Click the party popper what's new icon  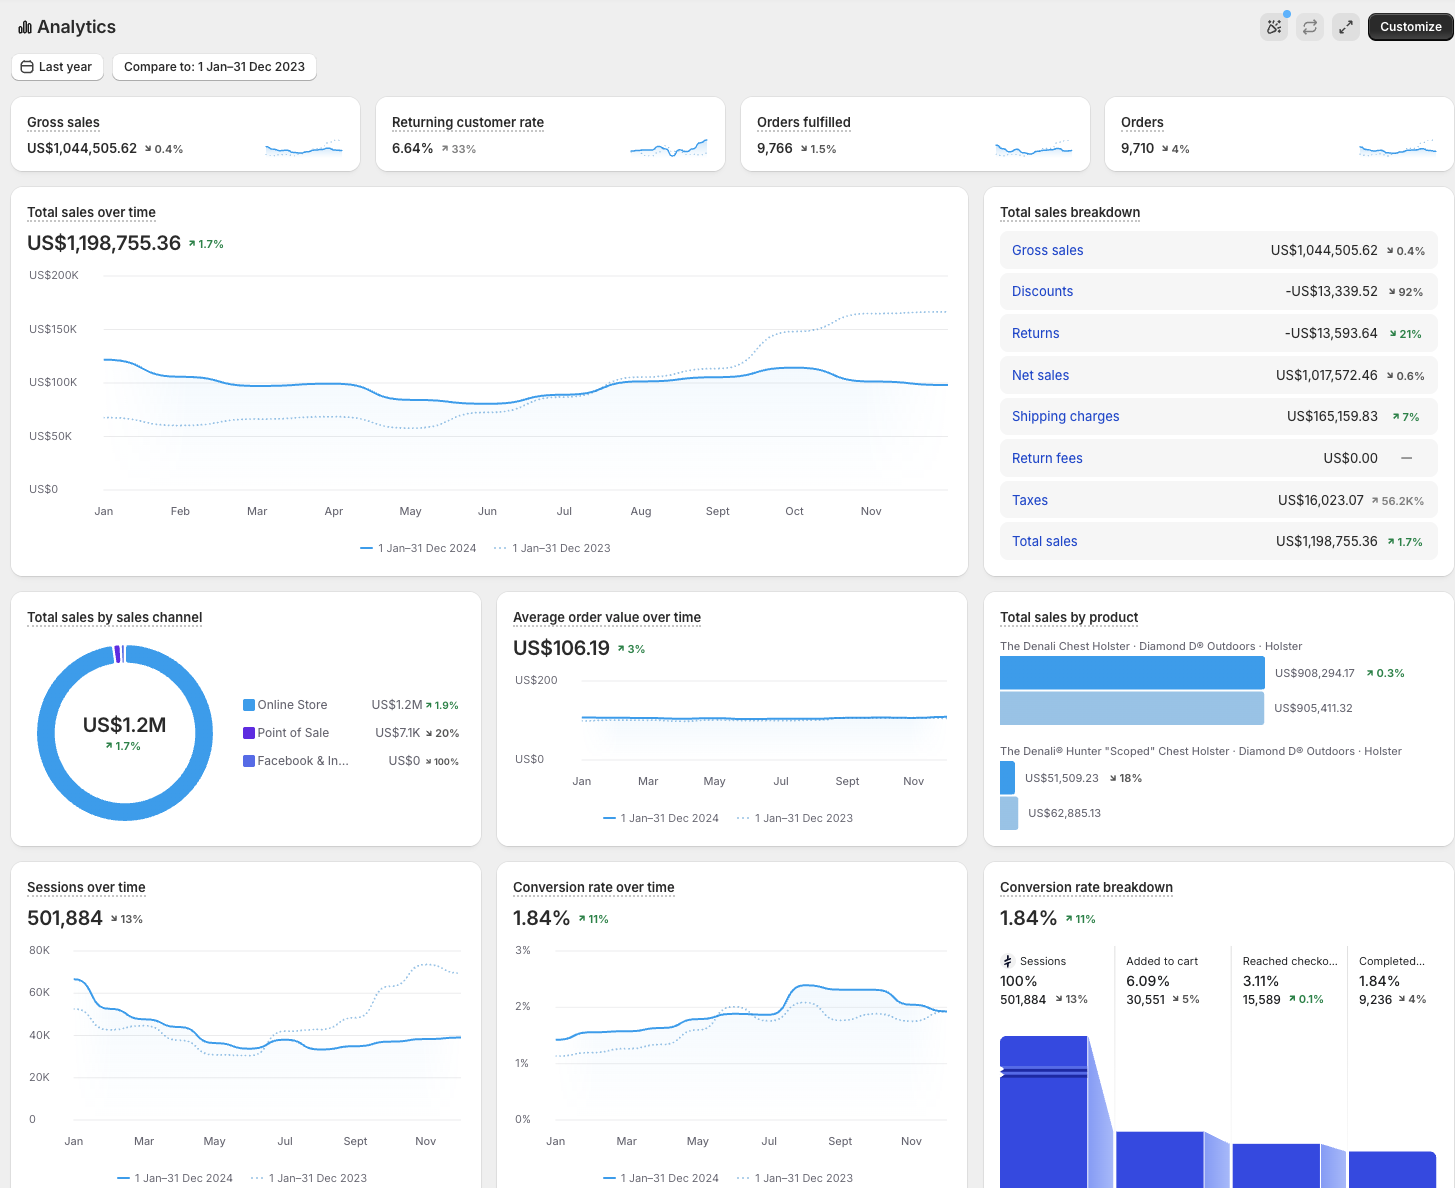click(1274, 27)
